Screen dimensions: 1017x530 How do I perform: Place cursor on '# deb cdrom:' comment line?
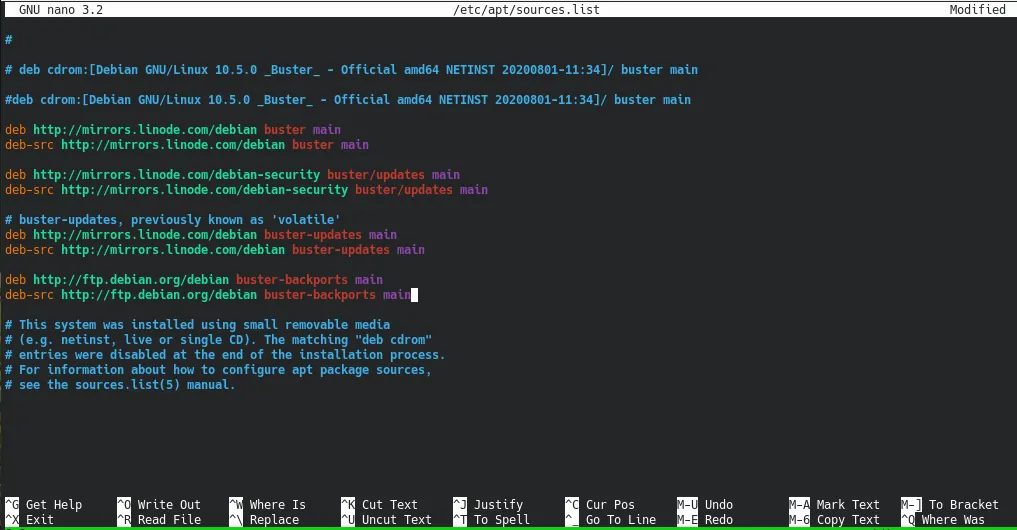coord(352,69)
